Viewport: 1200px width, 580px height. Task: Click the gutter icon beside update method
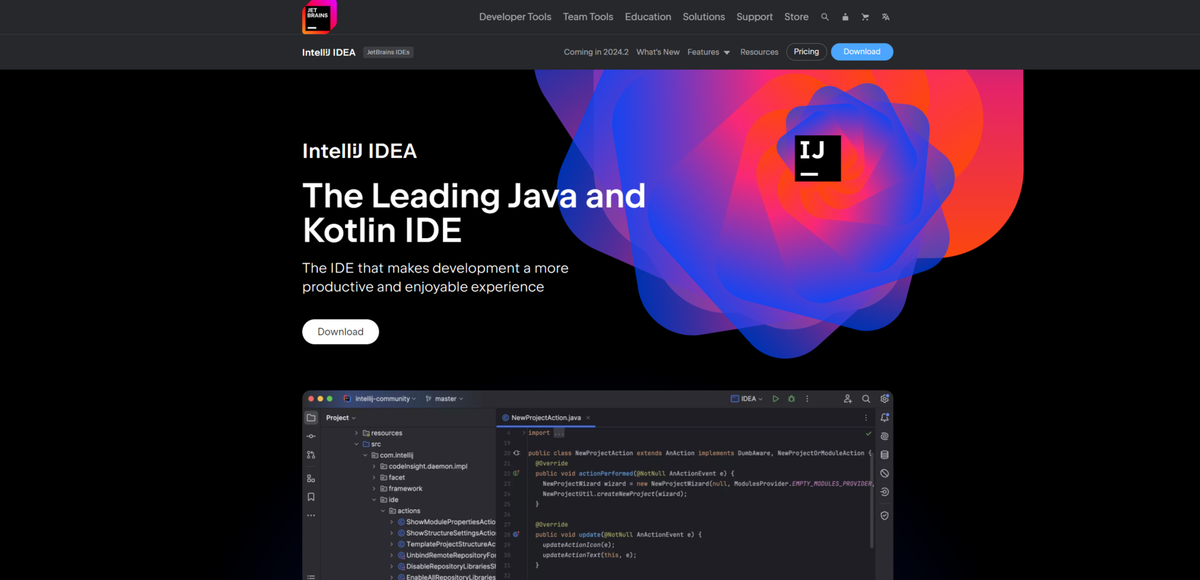517,534
